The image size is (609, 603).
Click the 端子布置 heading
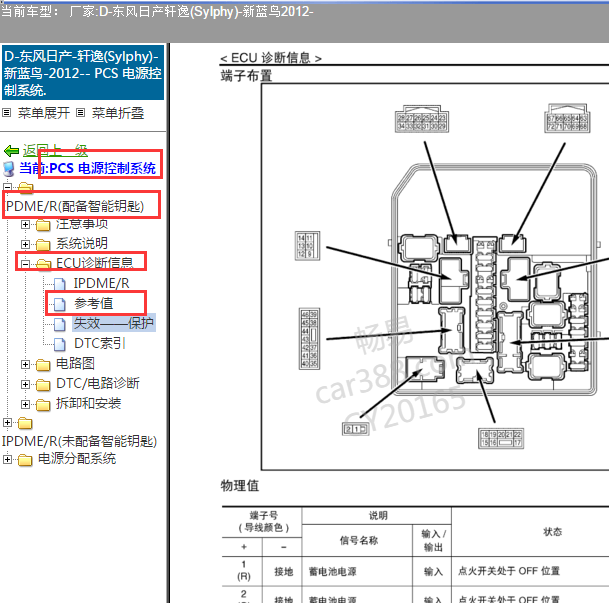[246, 75]
